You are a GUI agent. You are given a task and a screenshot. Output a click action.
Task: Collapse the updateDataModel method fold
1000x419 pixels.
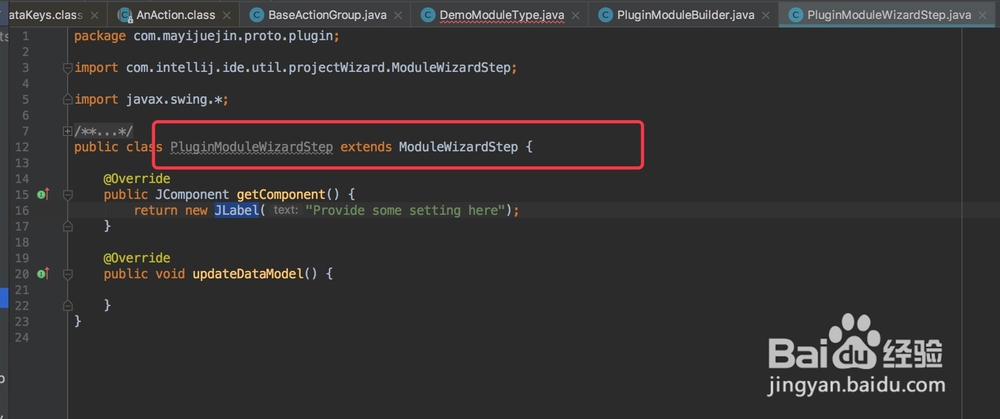(x=68, y=274)
